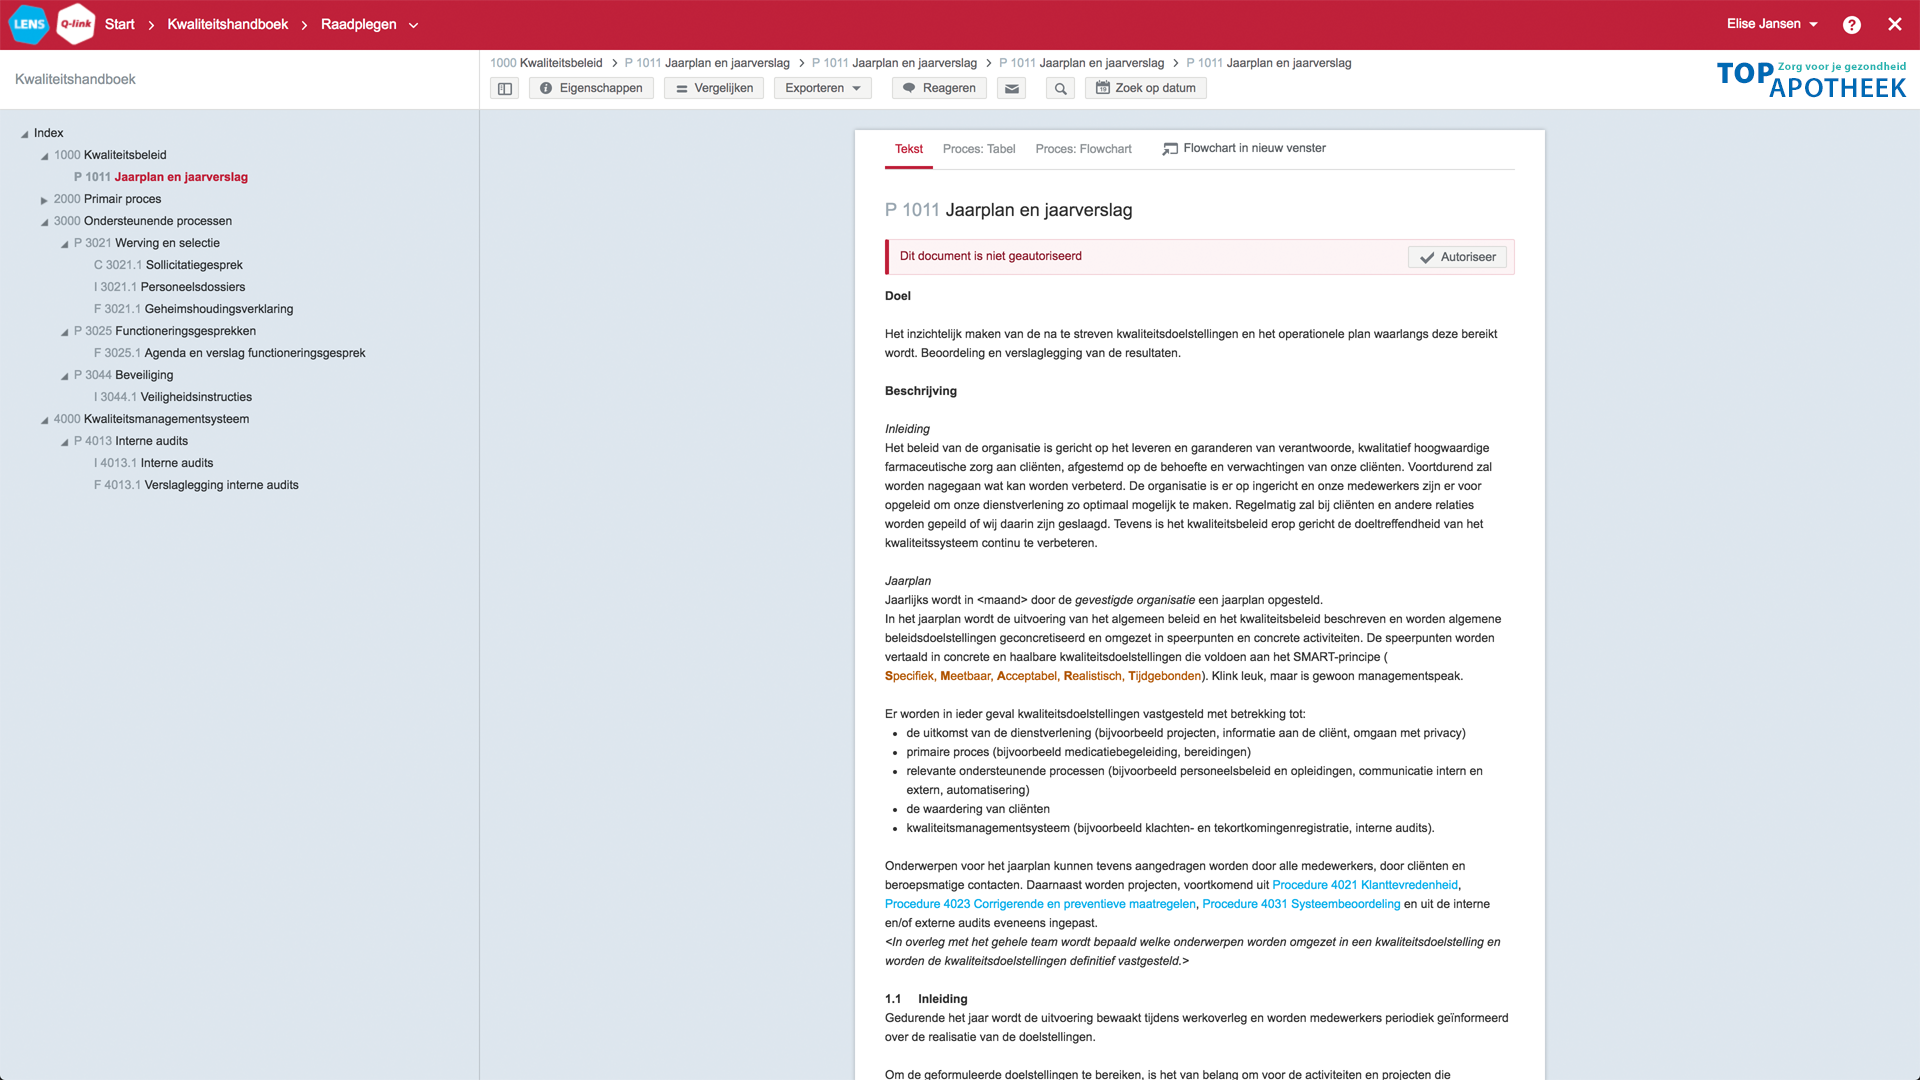Viewport: 1920px width, 1080px height.
Task: Collapse P 3025 Functioneringsgesprekken node
Action: pos(65,332)
